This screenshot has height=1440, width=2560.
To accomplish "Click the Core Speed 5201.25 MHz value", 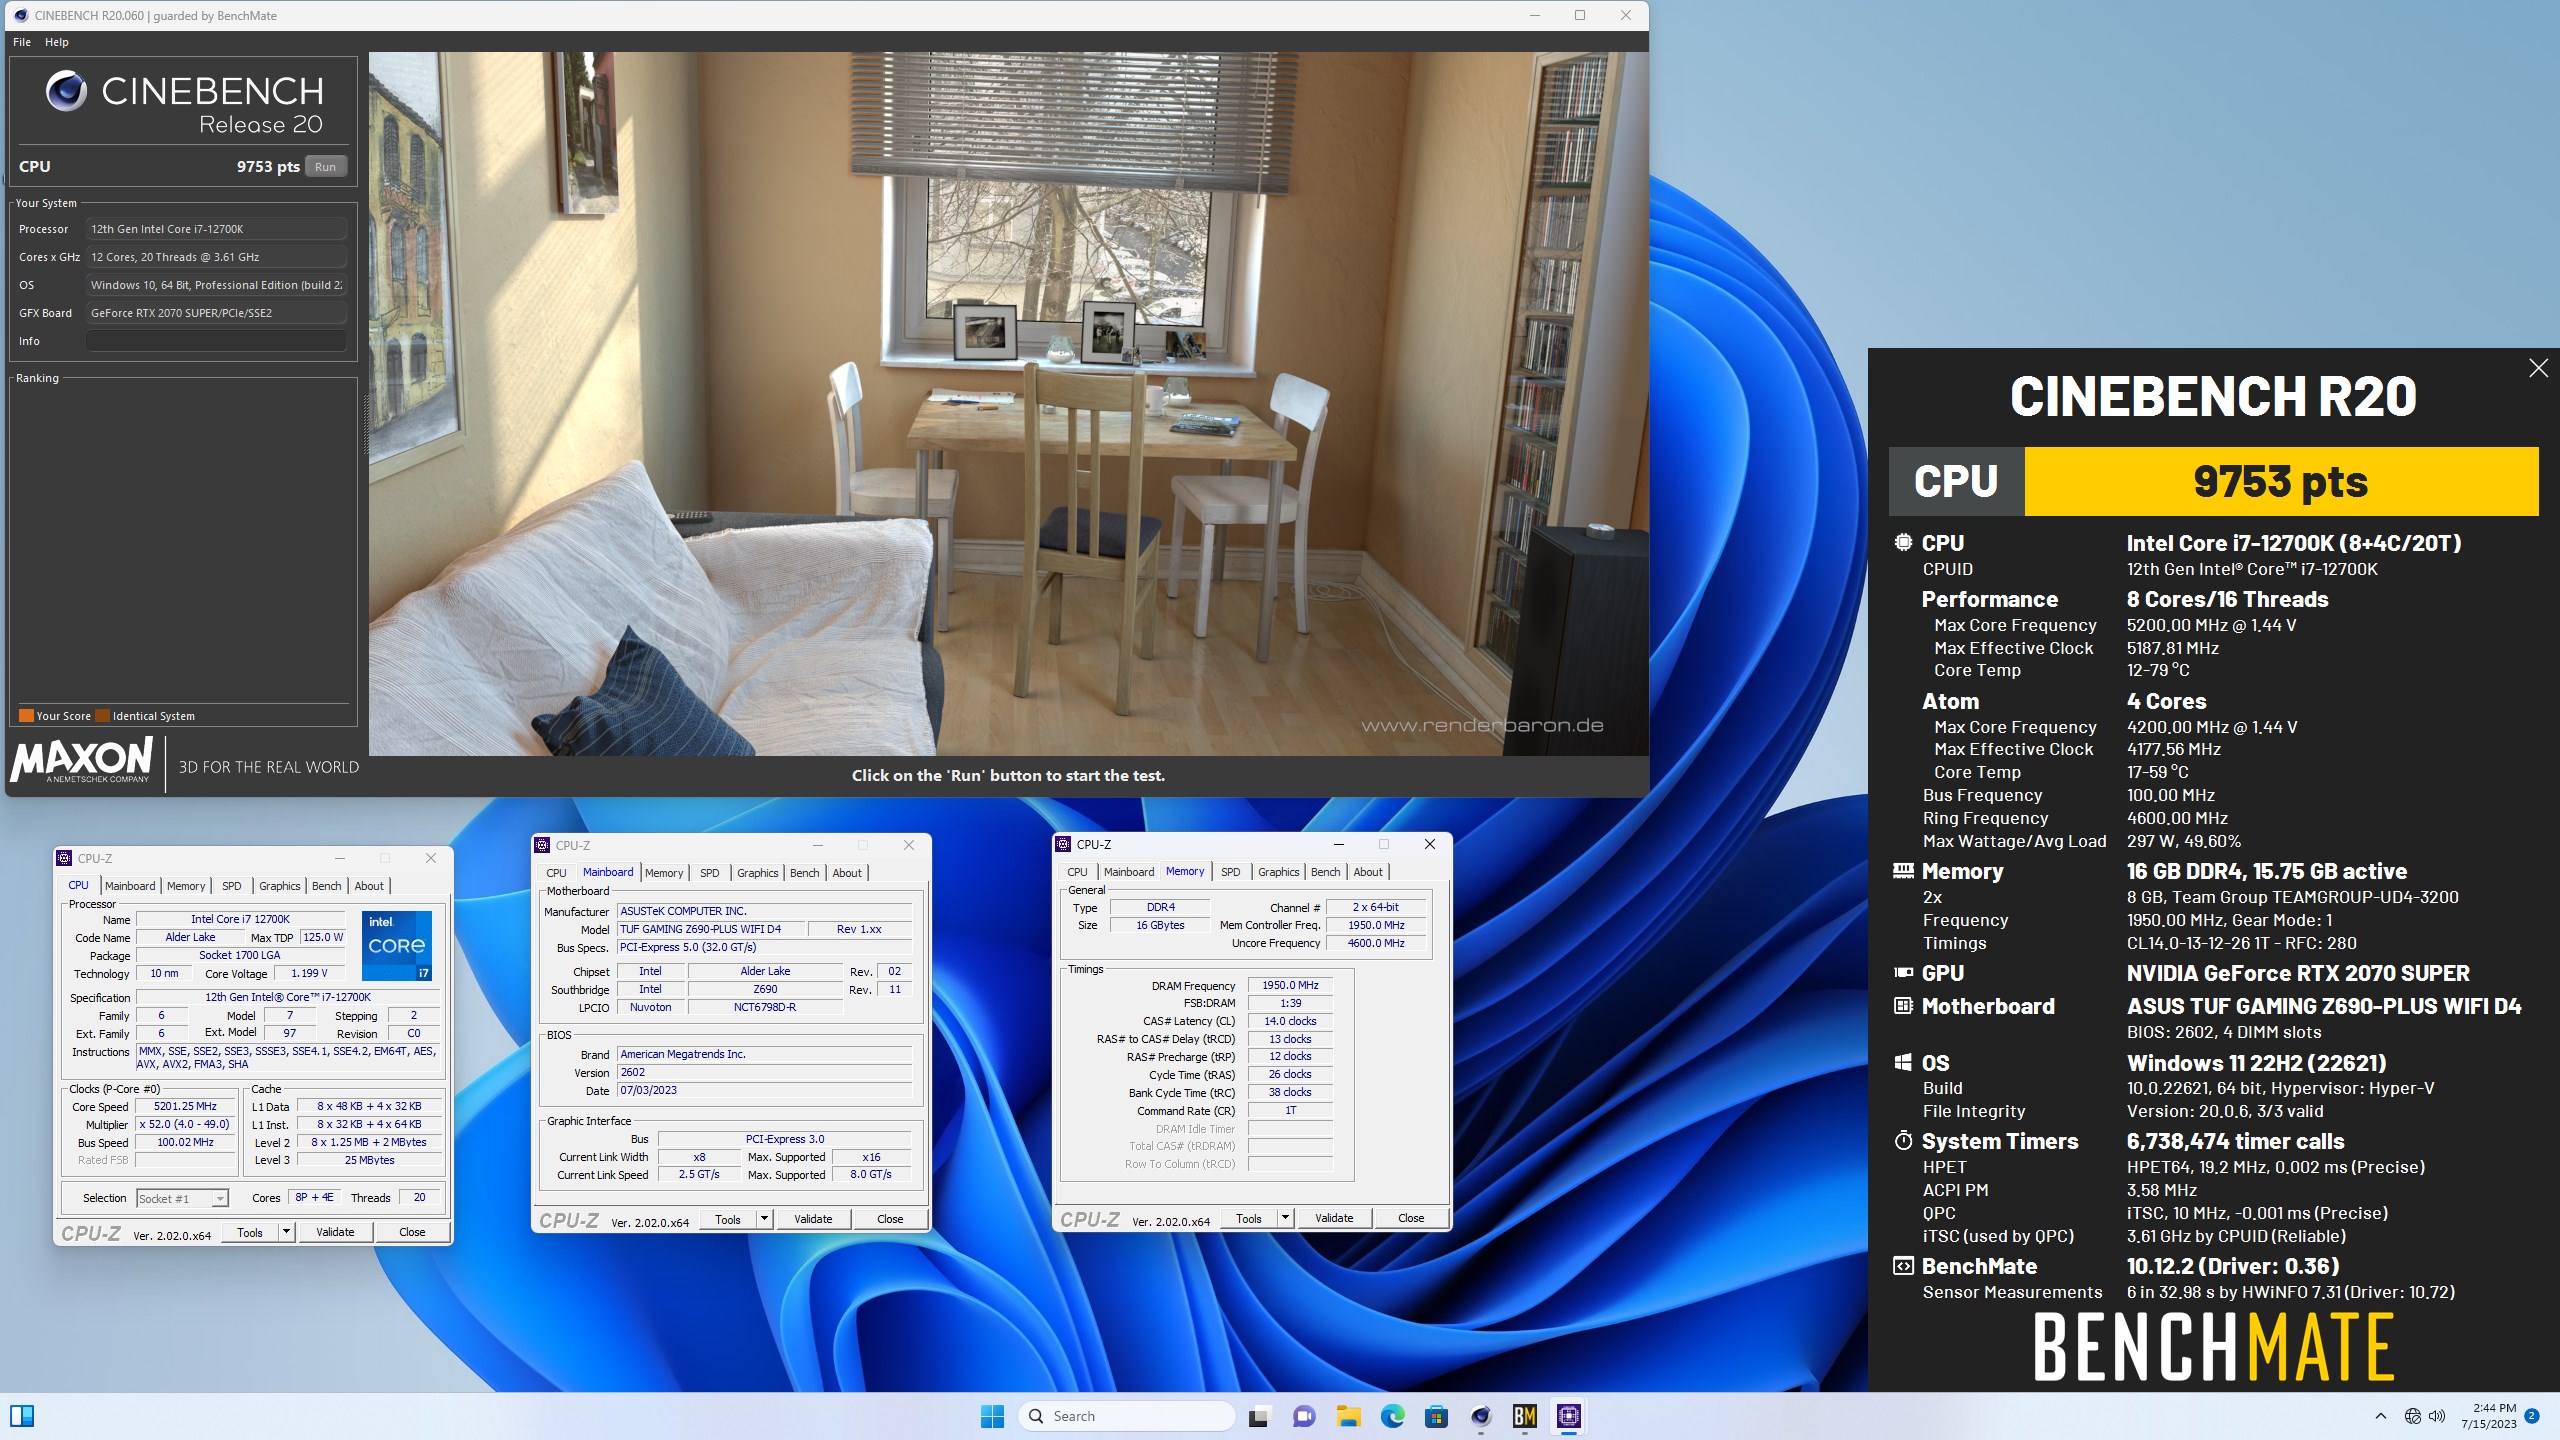I will coord(185,1107).
